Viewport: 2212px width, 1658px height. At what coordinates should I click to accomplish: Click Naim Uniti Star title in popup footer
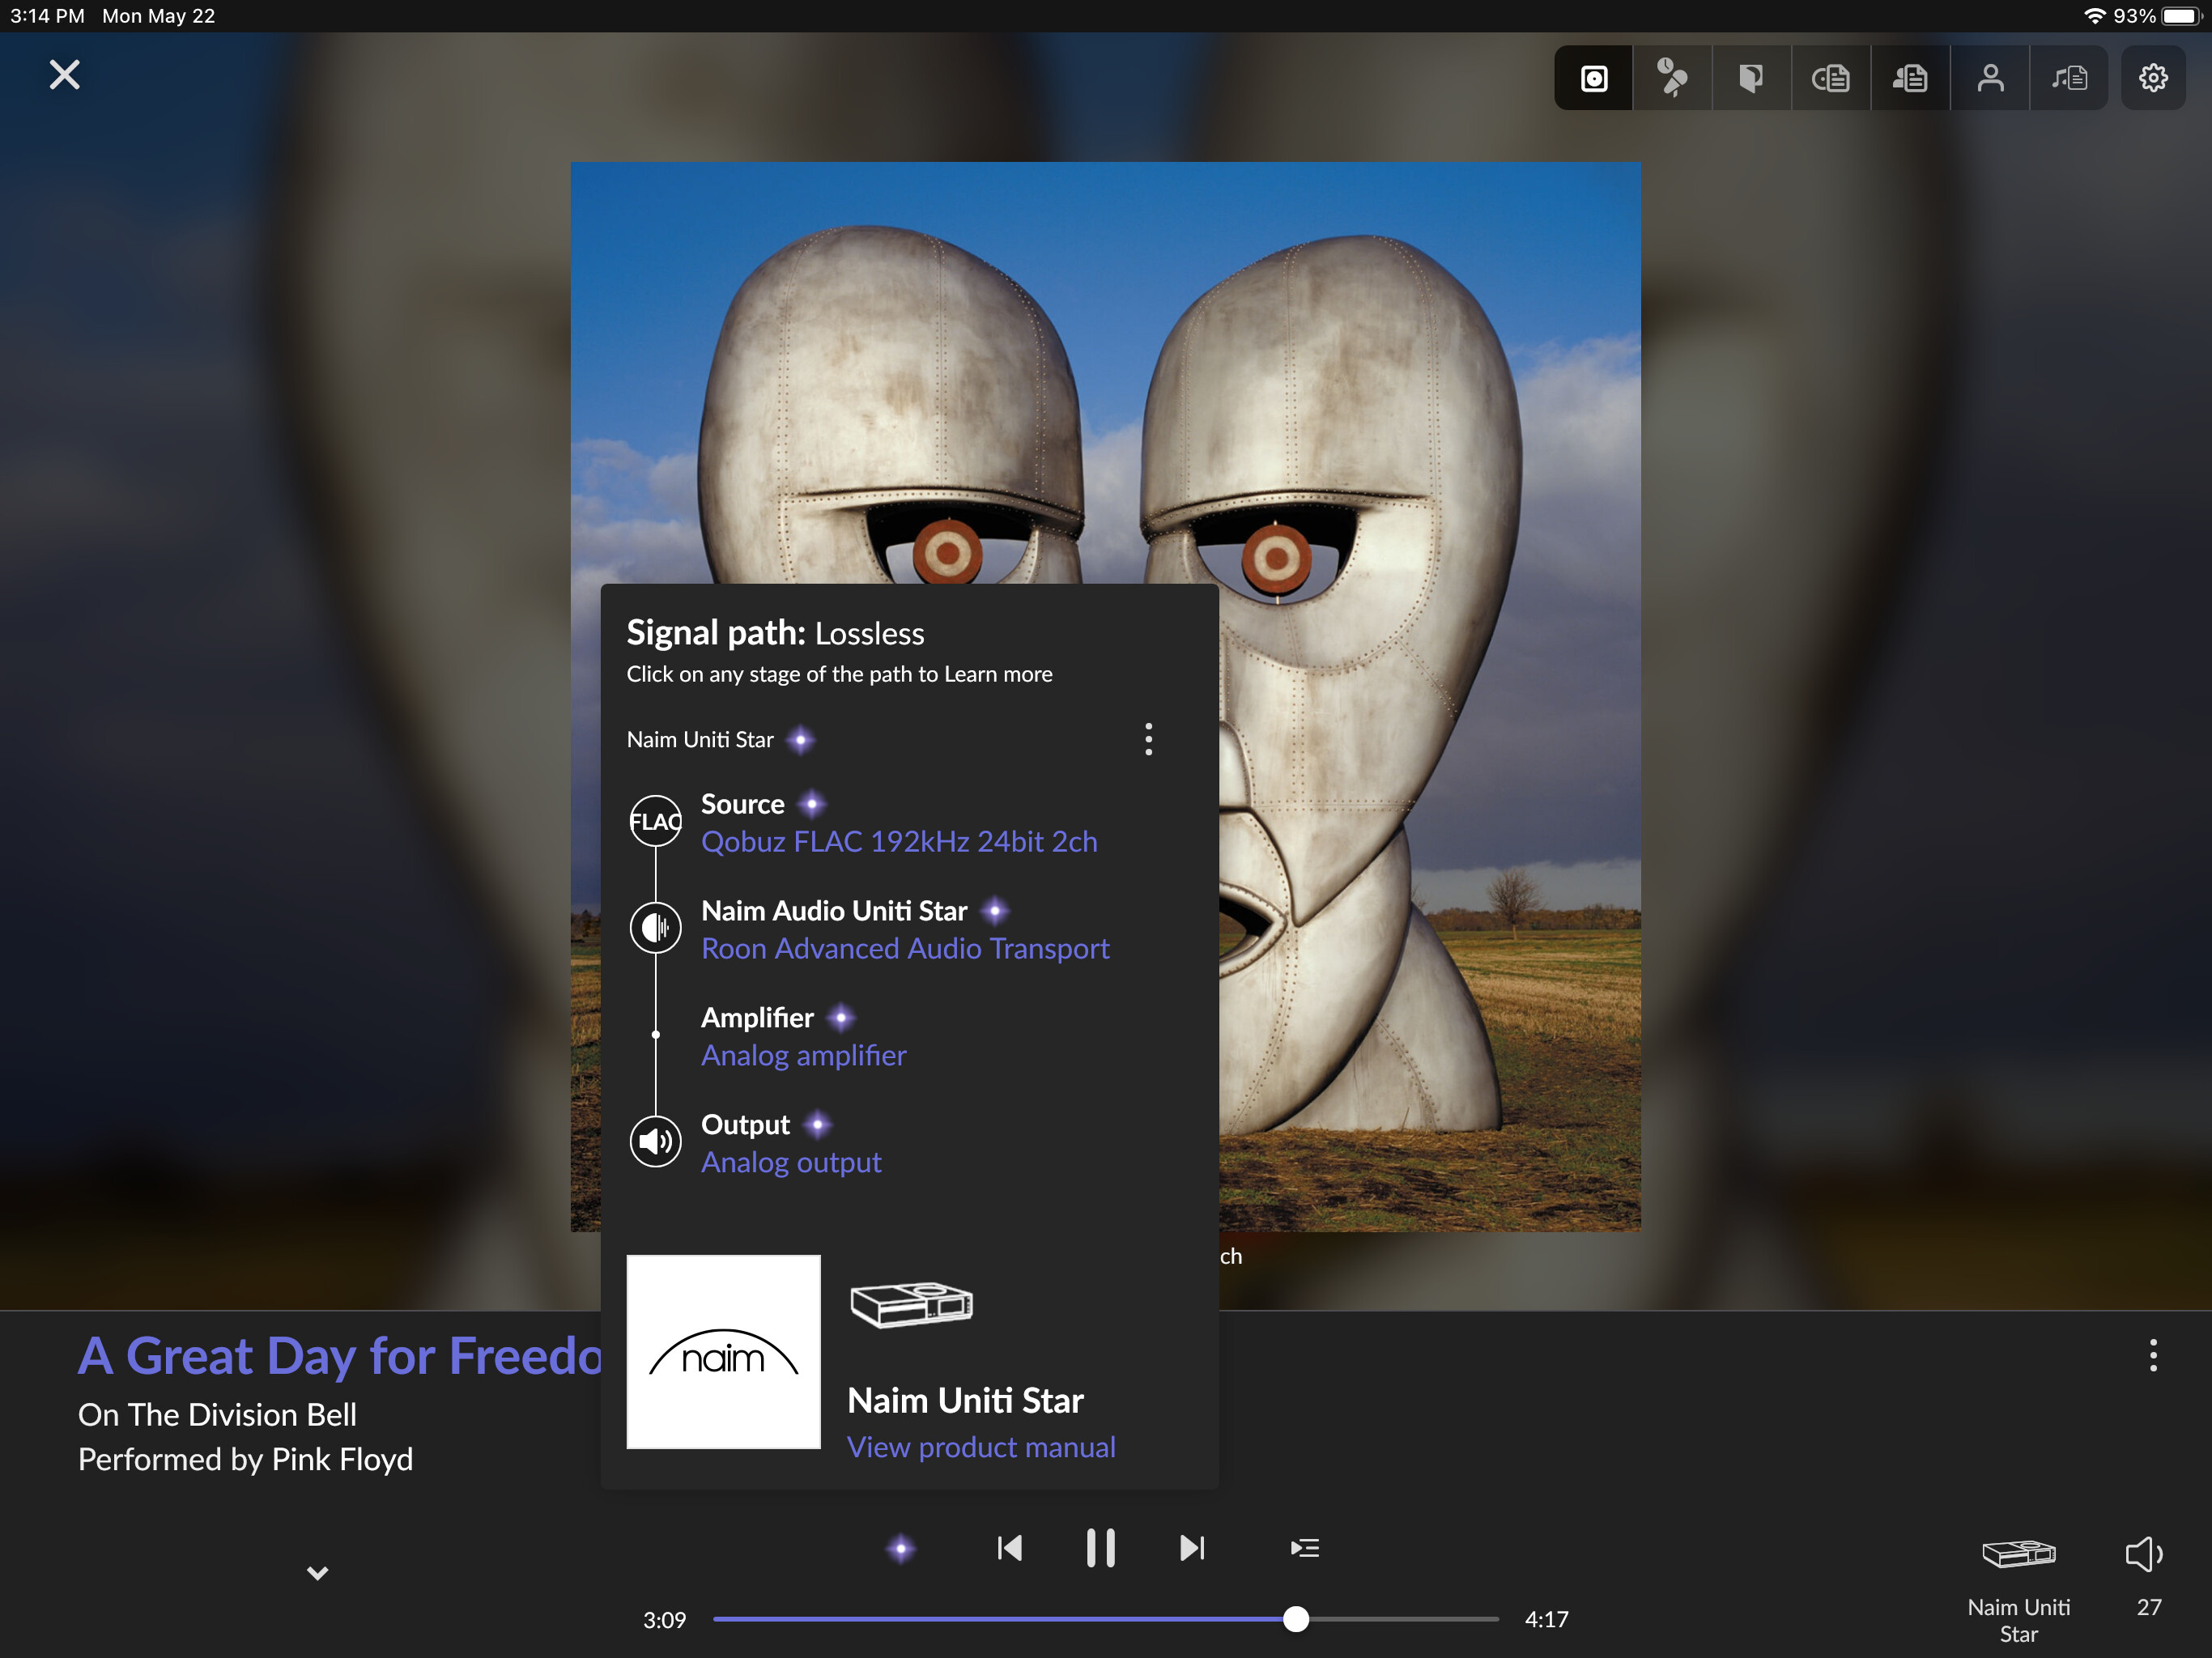(x=965, y=1401)
